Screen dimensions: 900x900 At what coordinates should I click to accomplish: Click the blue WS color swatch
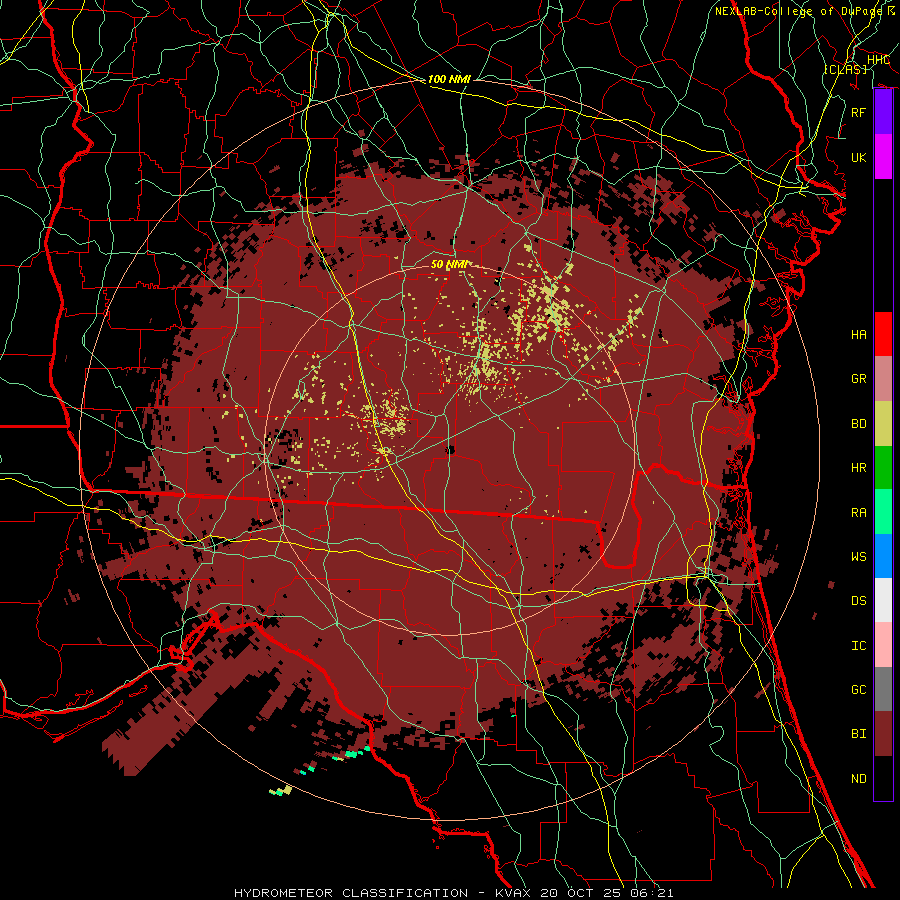[883, 556]
